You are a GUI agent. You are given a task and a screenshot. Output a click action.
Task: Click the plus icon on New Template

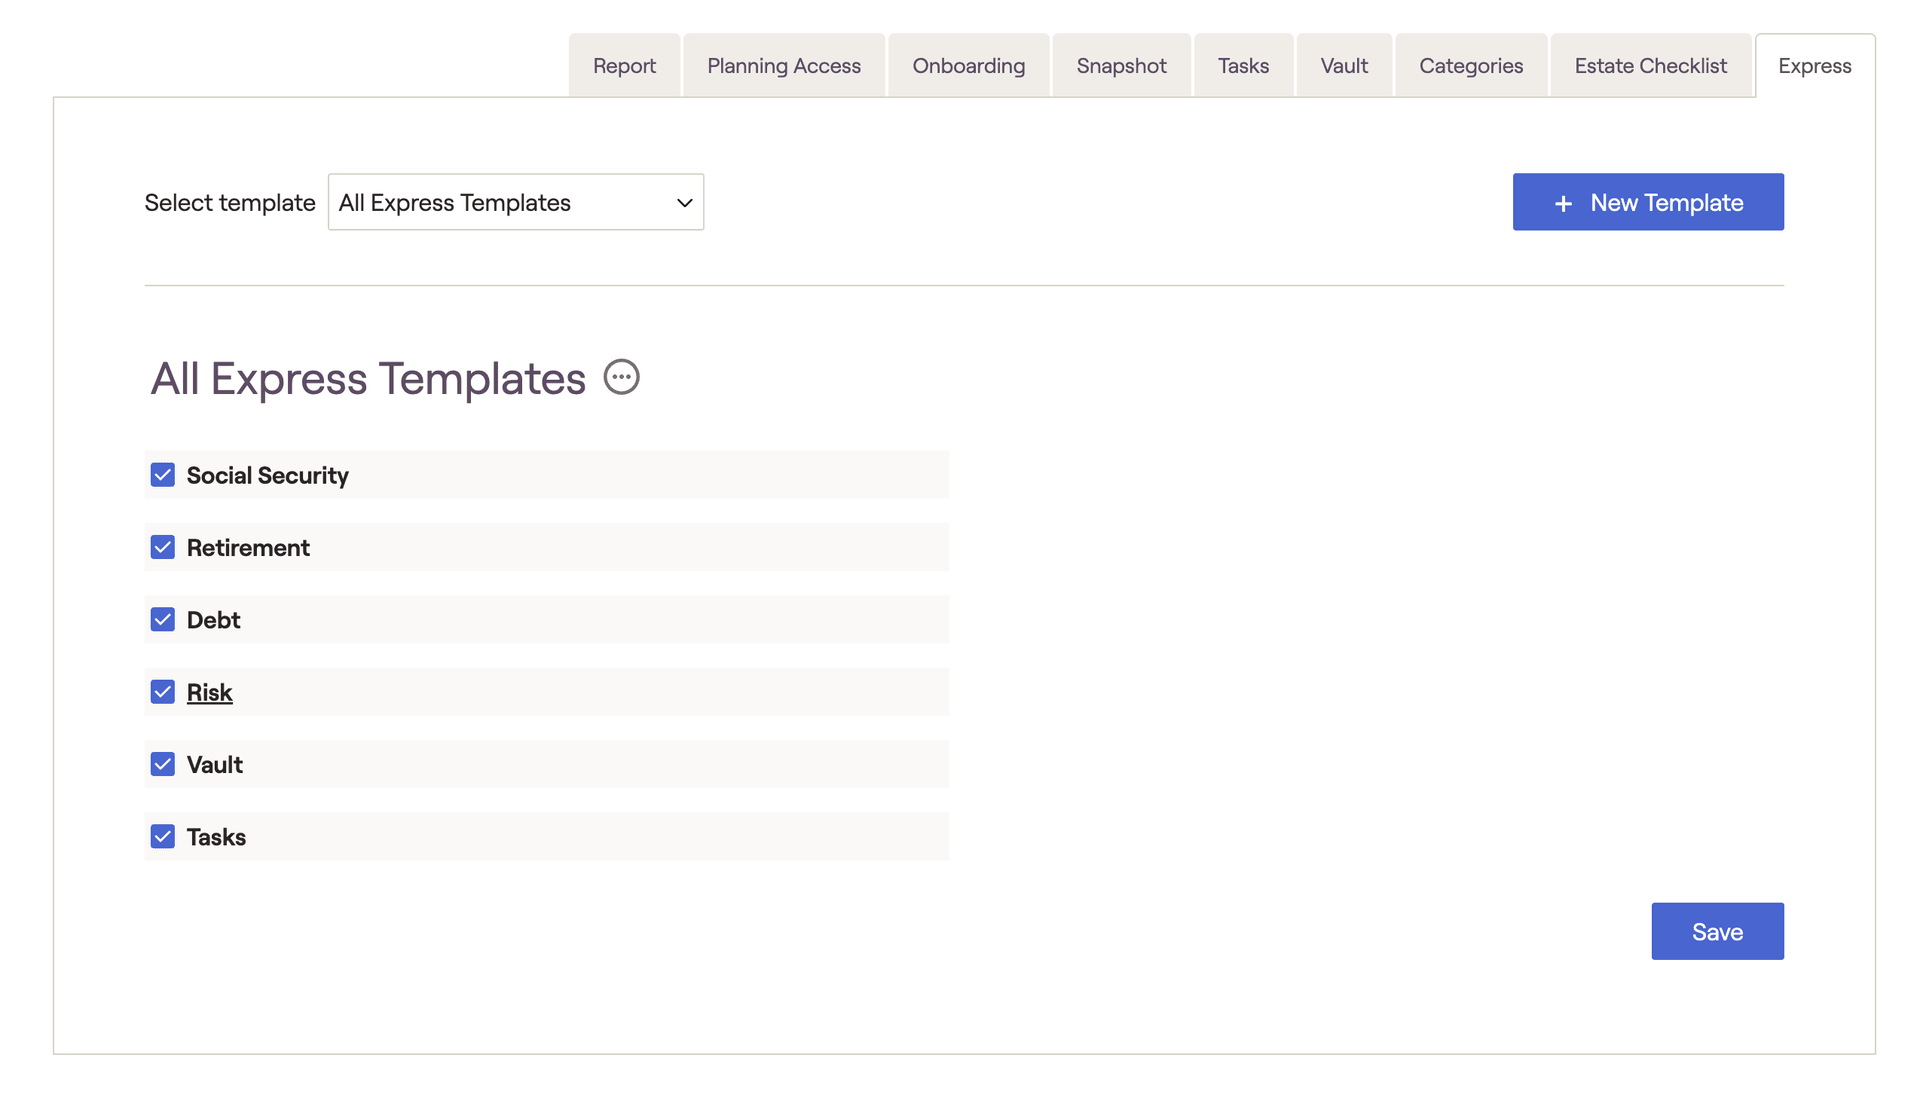(x=1563, y=203)
